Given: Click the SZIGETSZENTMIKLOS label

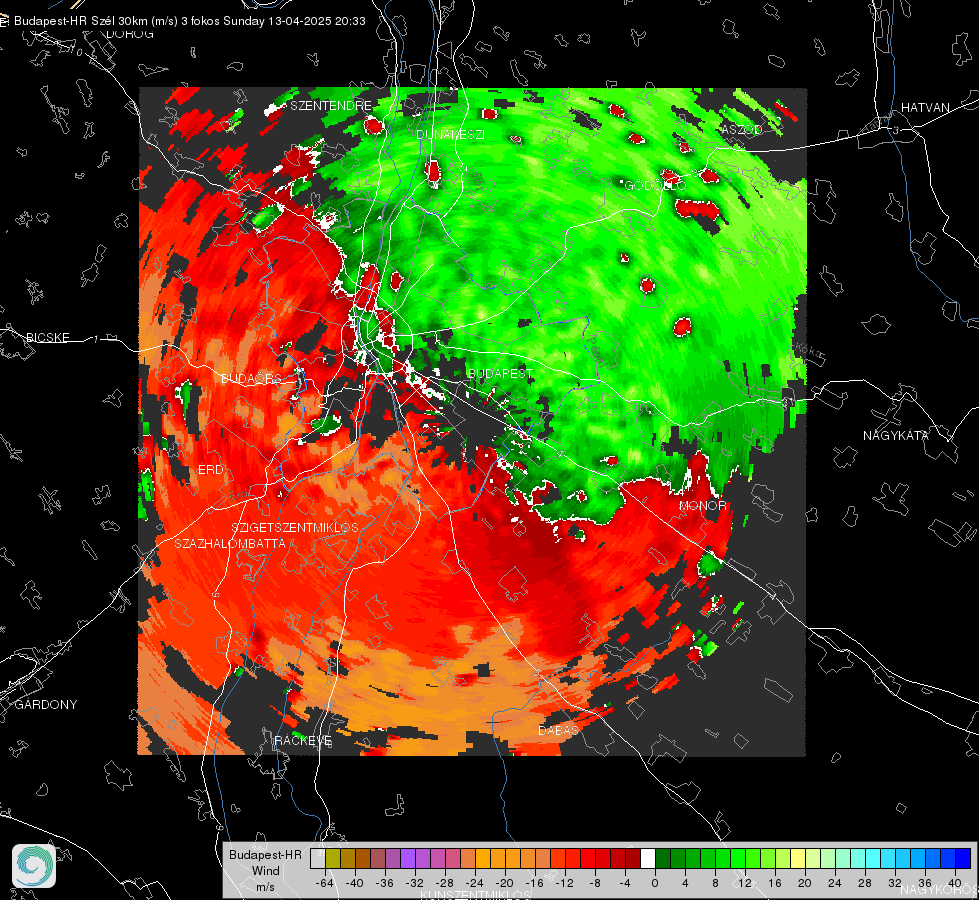Looking at the screenshot, I should [x=295, y=527].
